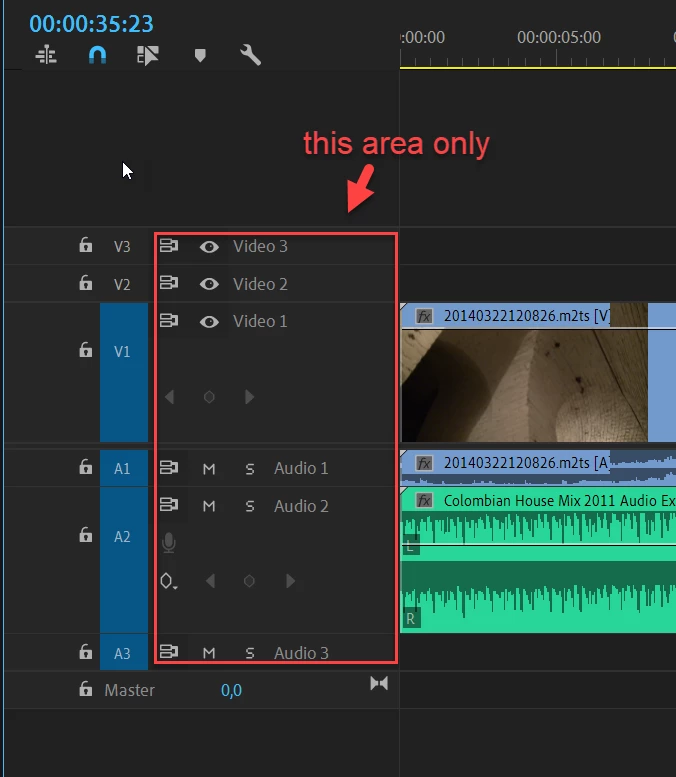676x777 pixels.
Task: Click the Audio 1 track name
Action: (x=301, y=468)
